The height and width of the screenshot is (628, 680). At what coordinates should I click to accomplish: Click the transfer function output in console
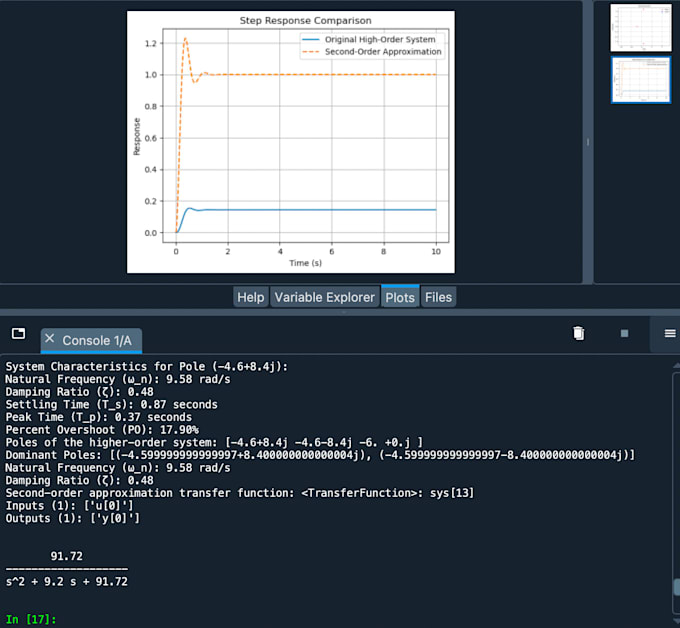click(66, 568)
